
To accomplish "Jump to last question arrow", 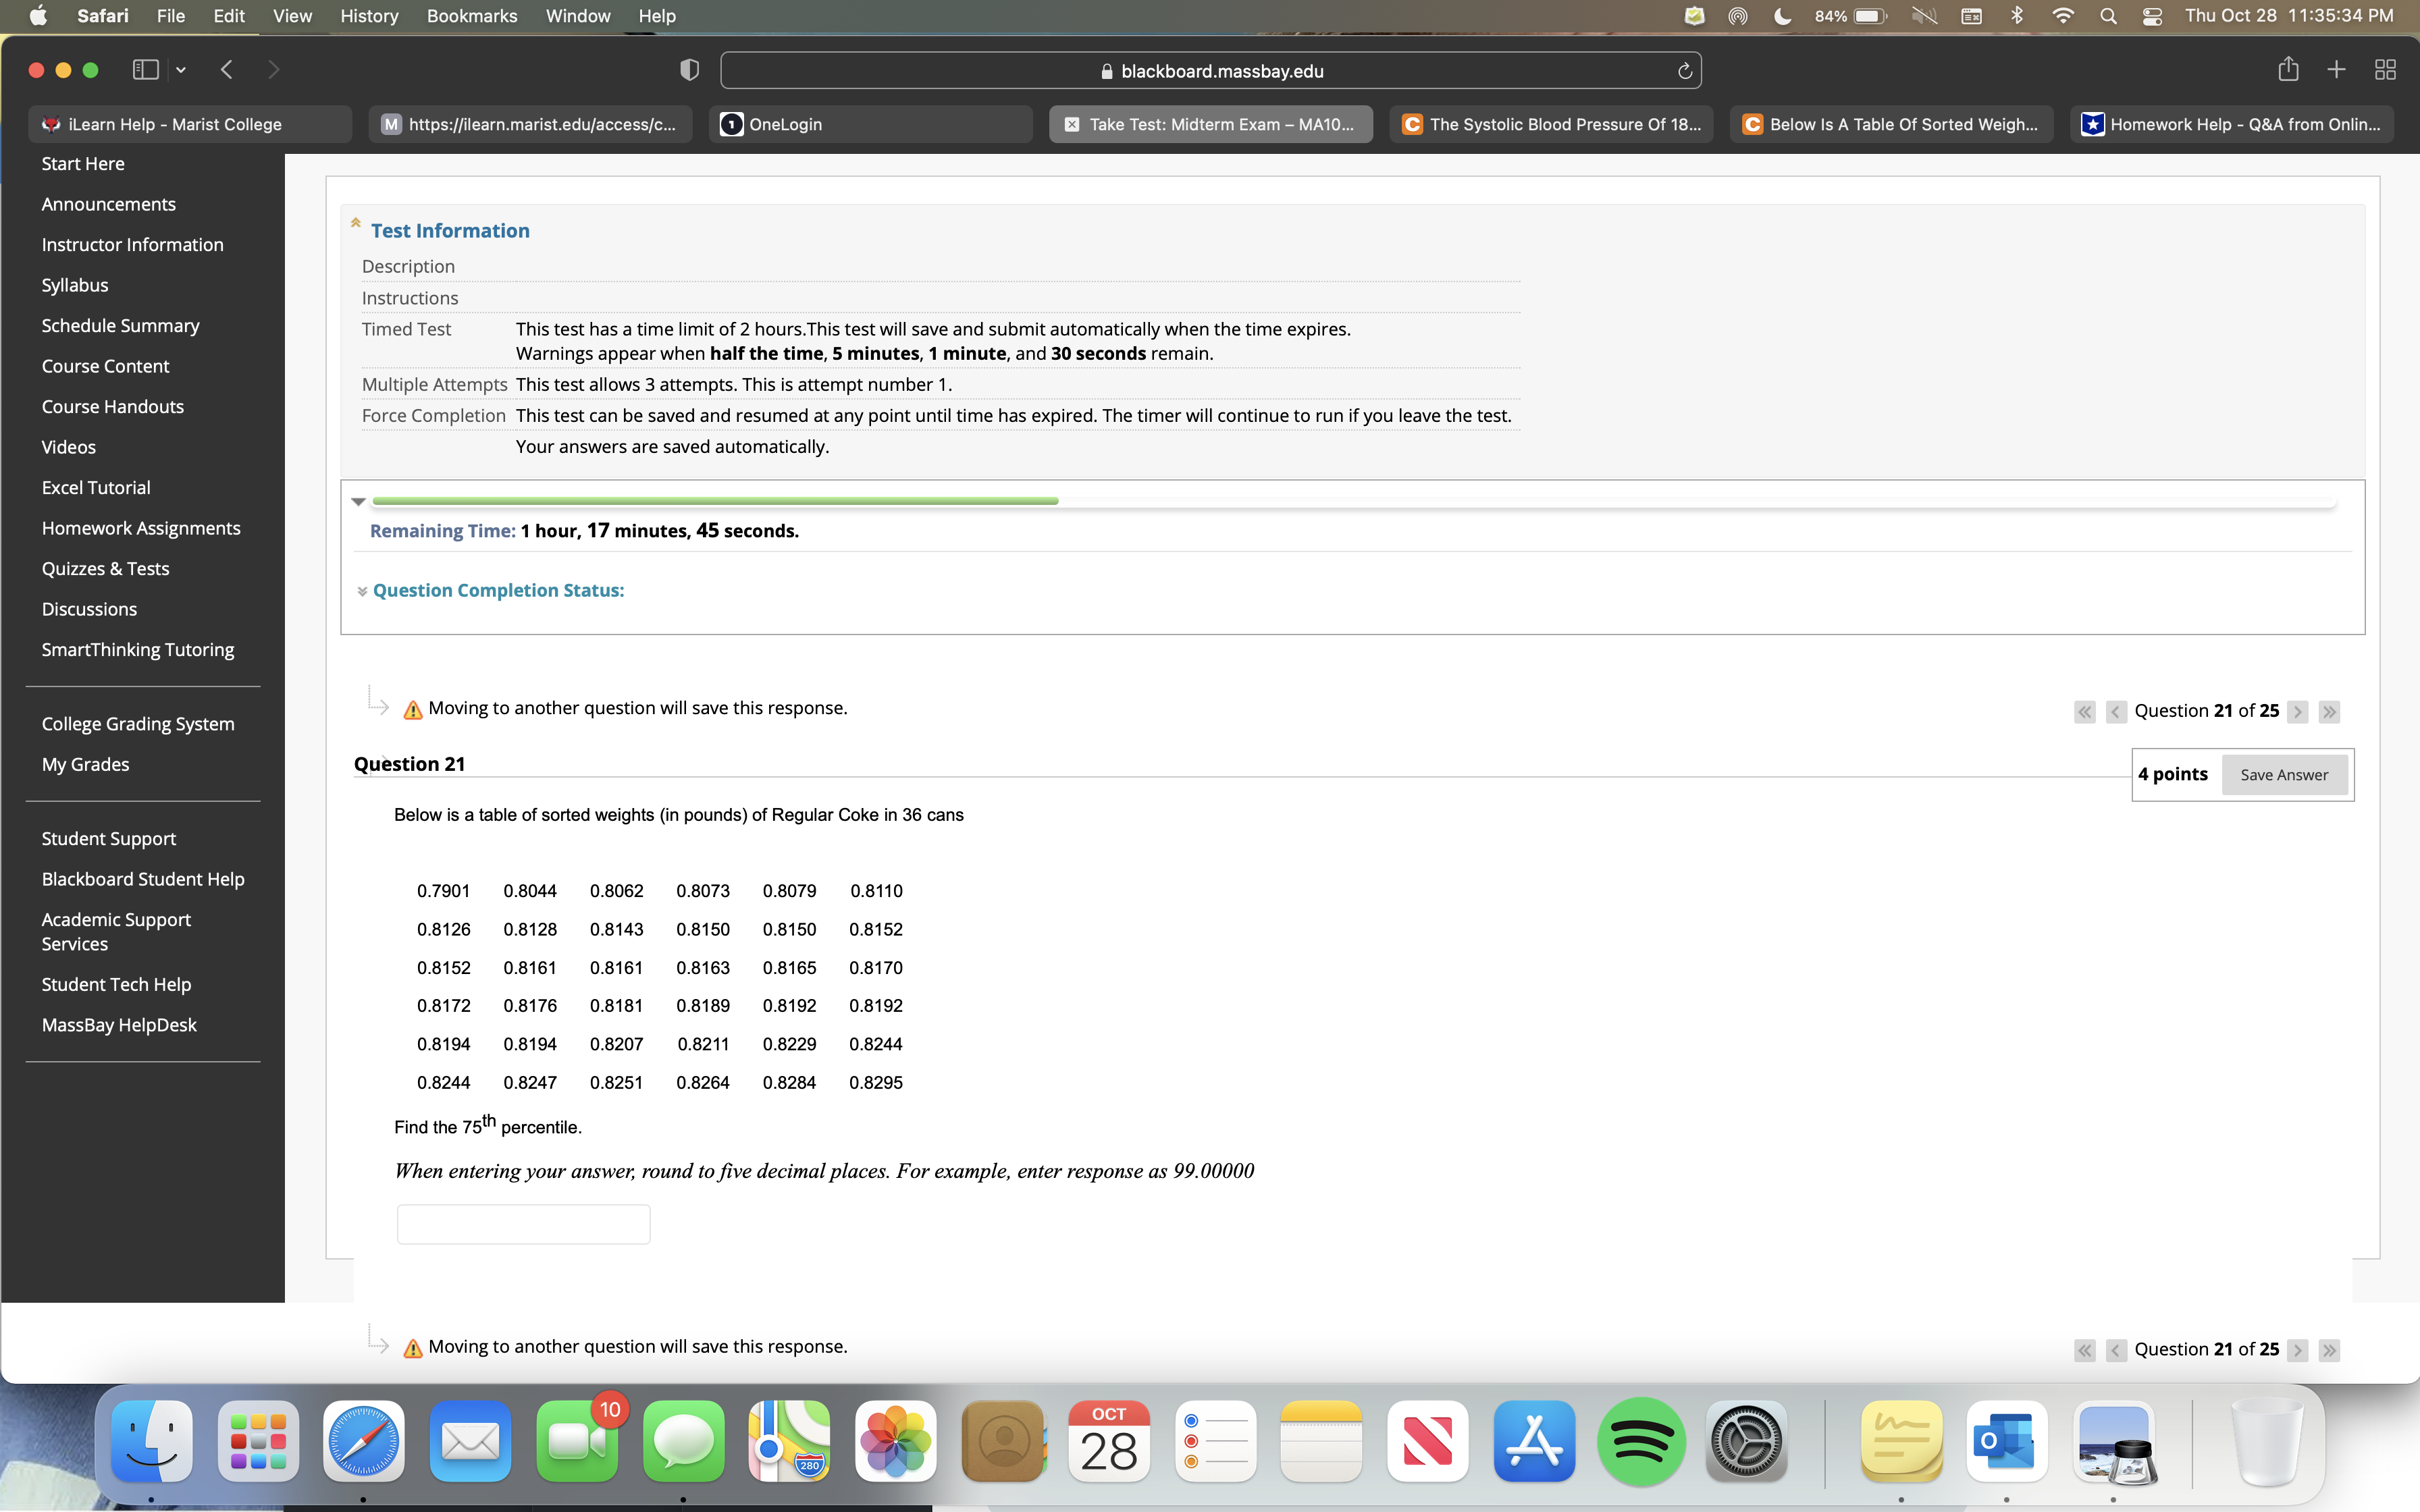I will [x=2329, y=712].
